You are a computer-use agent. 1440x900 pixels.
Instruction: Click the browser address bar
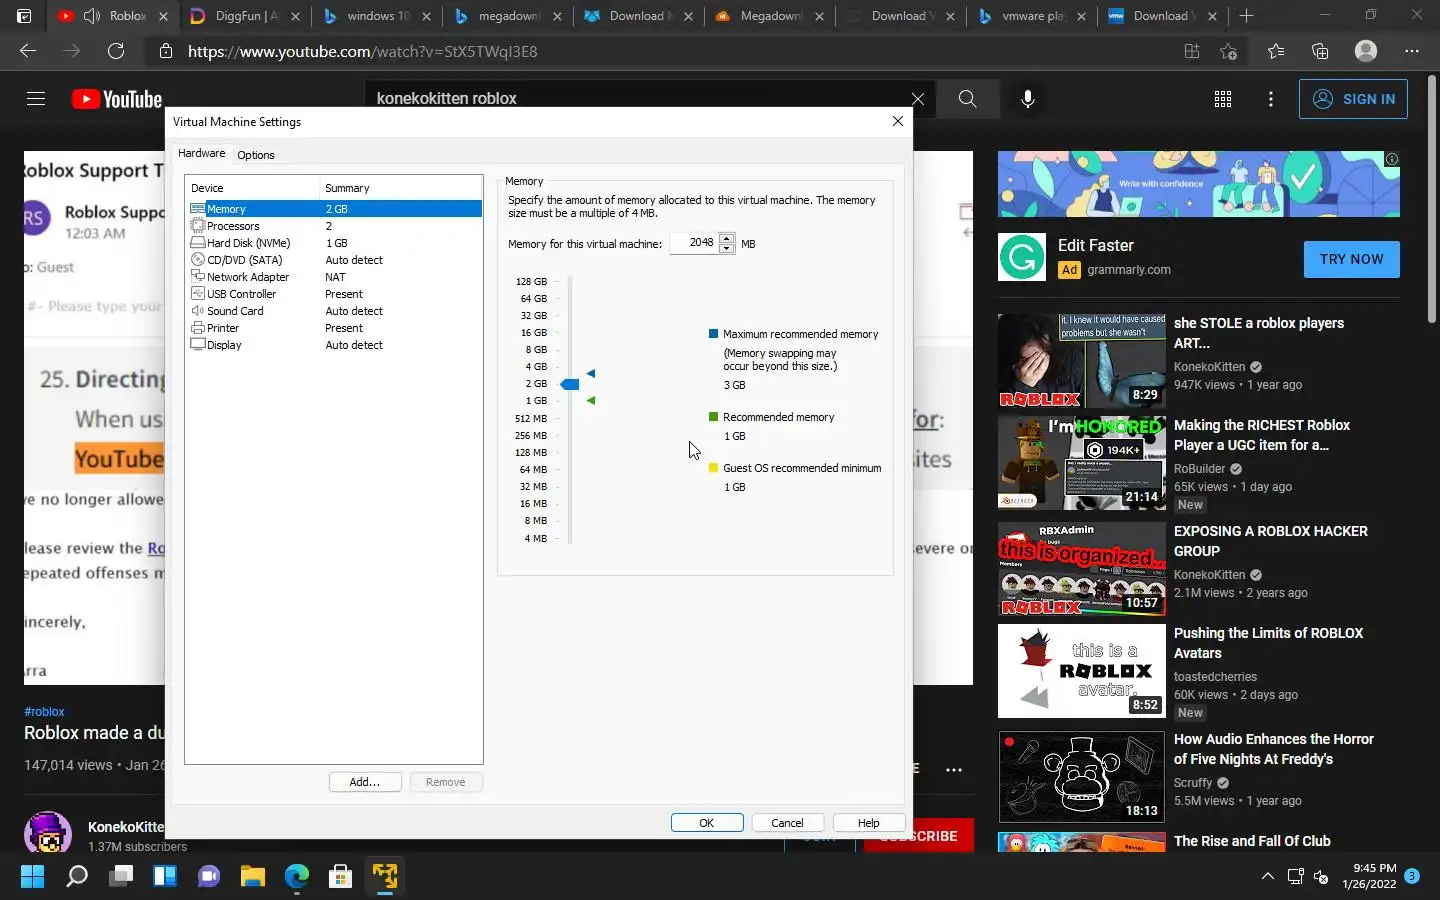(660, 51)
